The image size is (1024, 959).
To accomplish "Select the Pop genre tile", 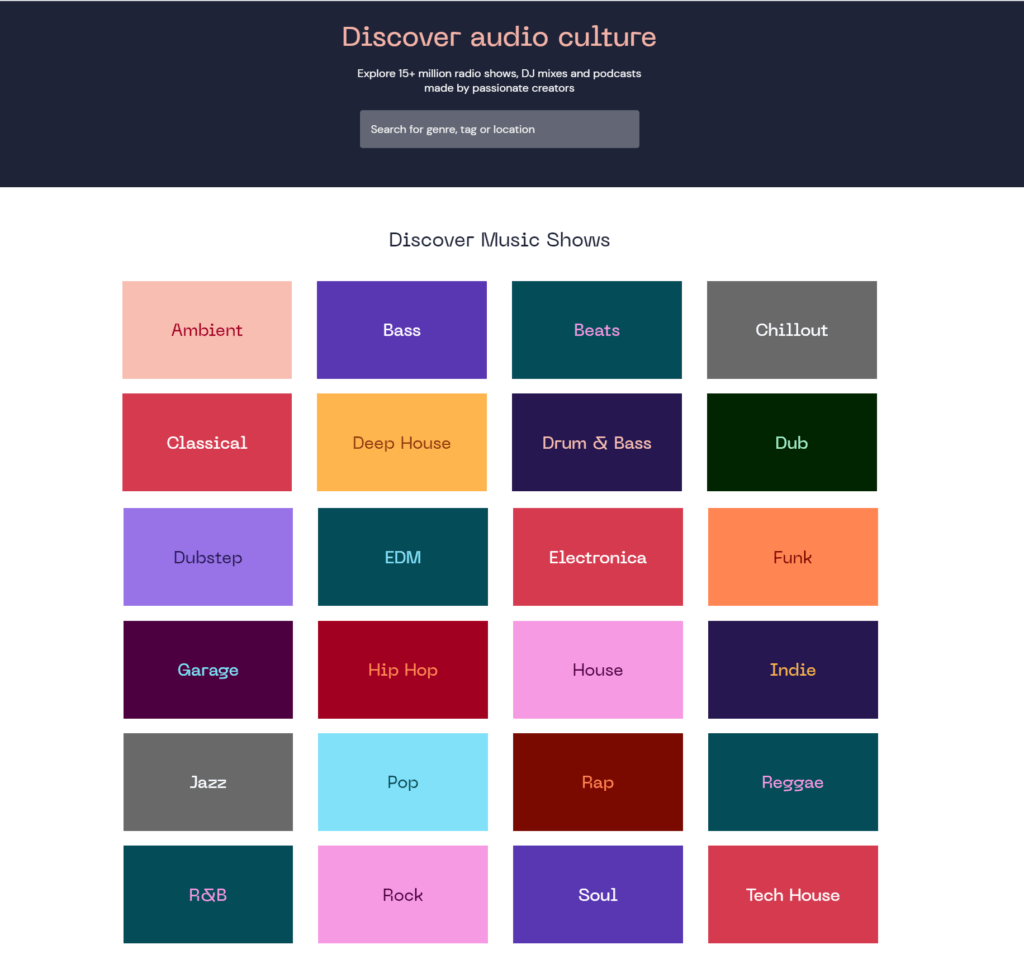I will [403, 782].
